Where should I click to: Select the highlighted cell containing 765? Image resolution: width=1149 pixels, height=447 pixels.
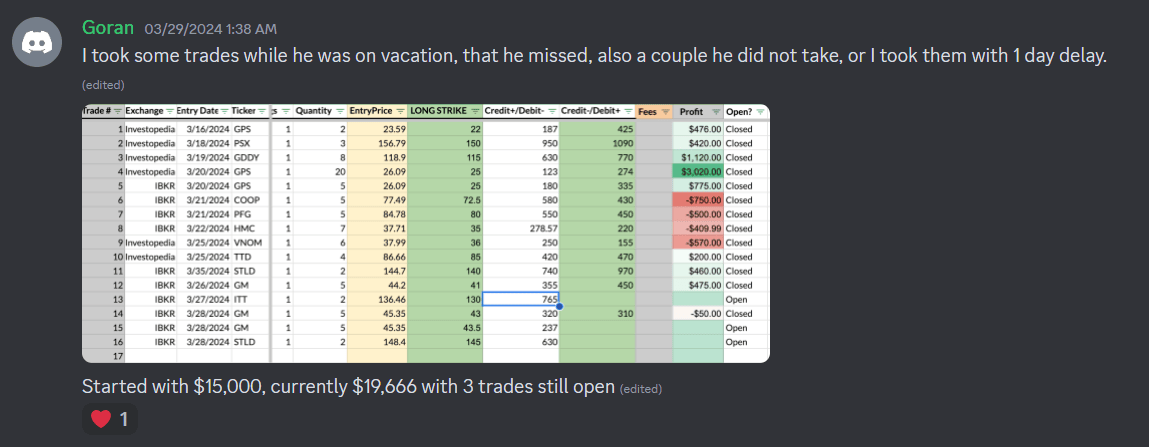point(521,299)
